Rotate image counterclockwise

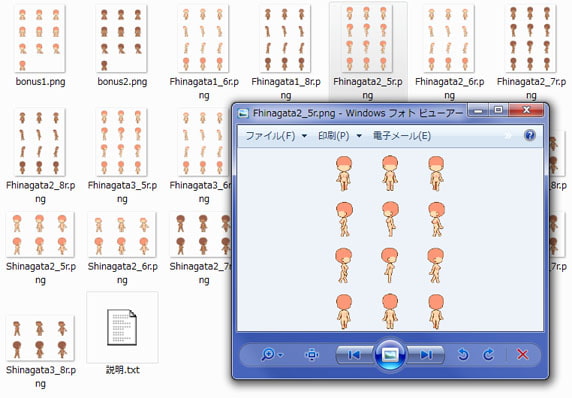[463, 354]
